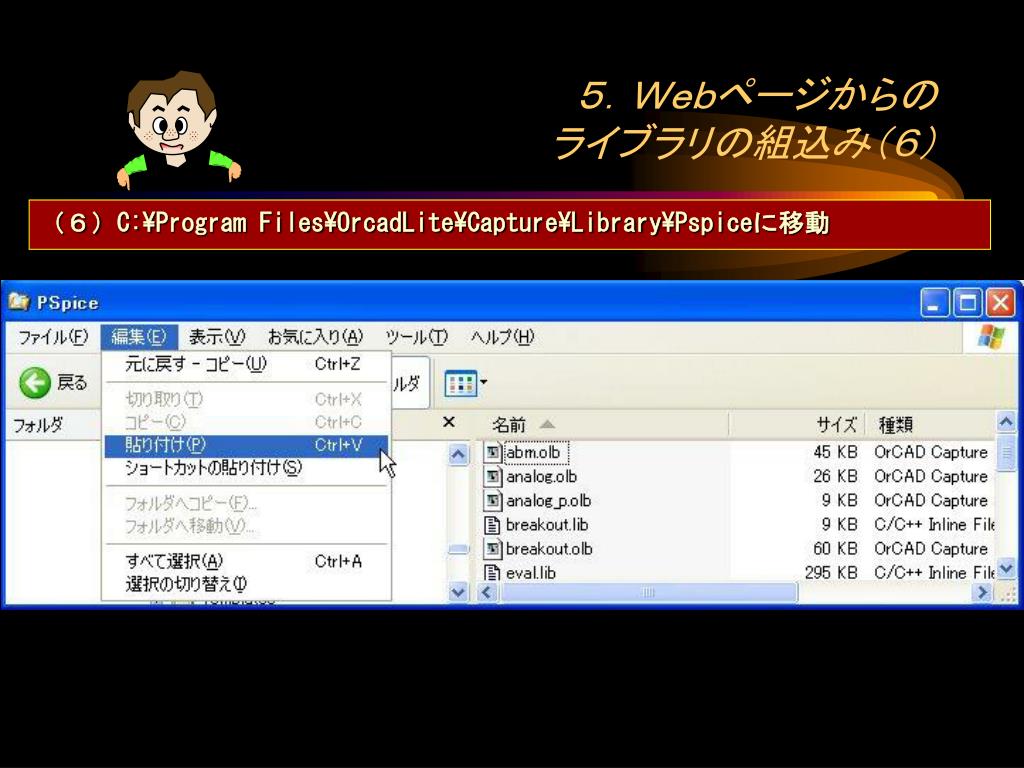Click the eval.lib file icon
Image resolution: width=1024 pixels, height=768 pixels.
pos(493,573)
